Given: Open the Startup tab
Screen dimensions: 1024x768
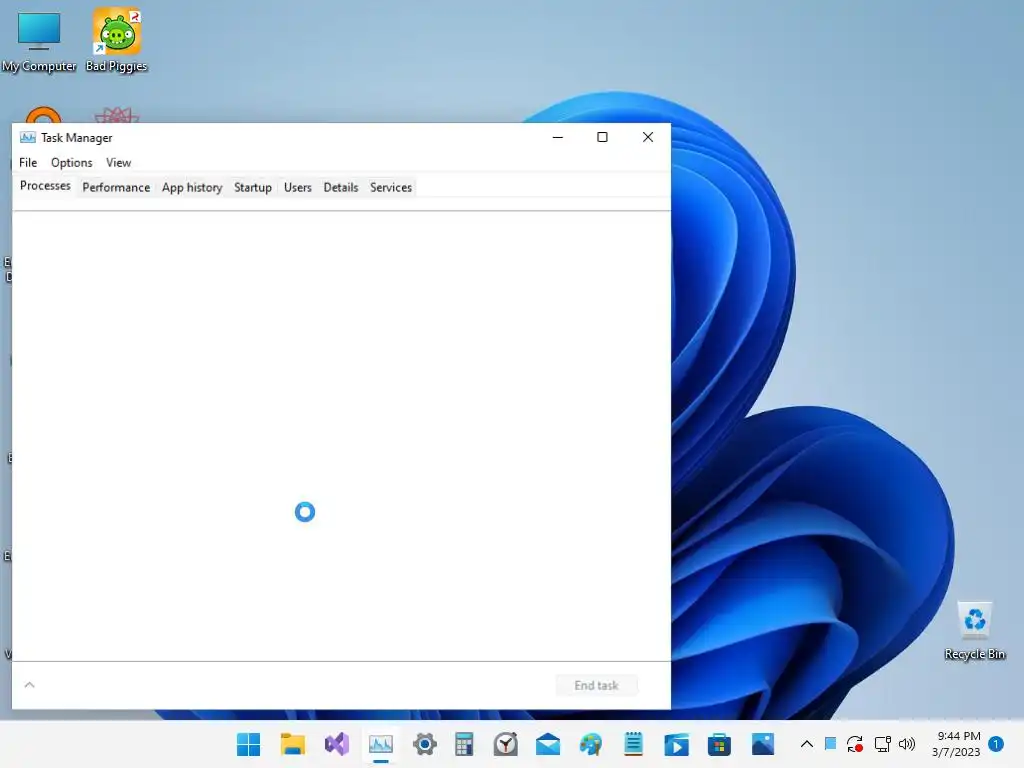Looking at the screenshot, I should [x=253, y=187].
